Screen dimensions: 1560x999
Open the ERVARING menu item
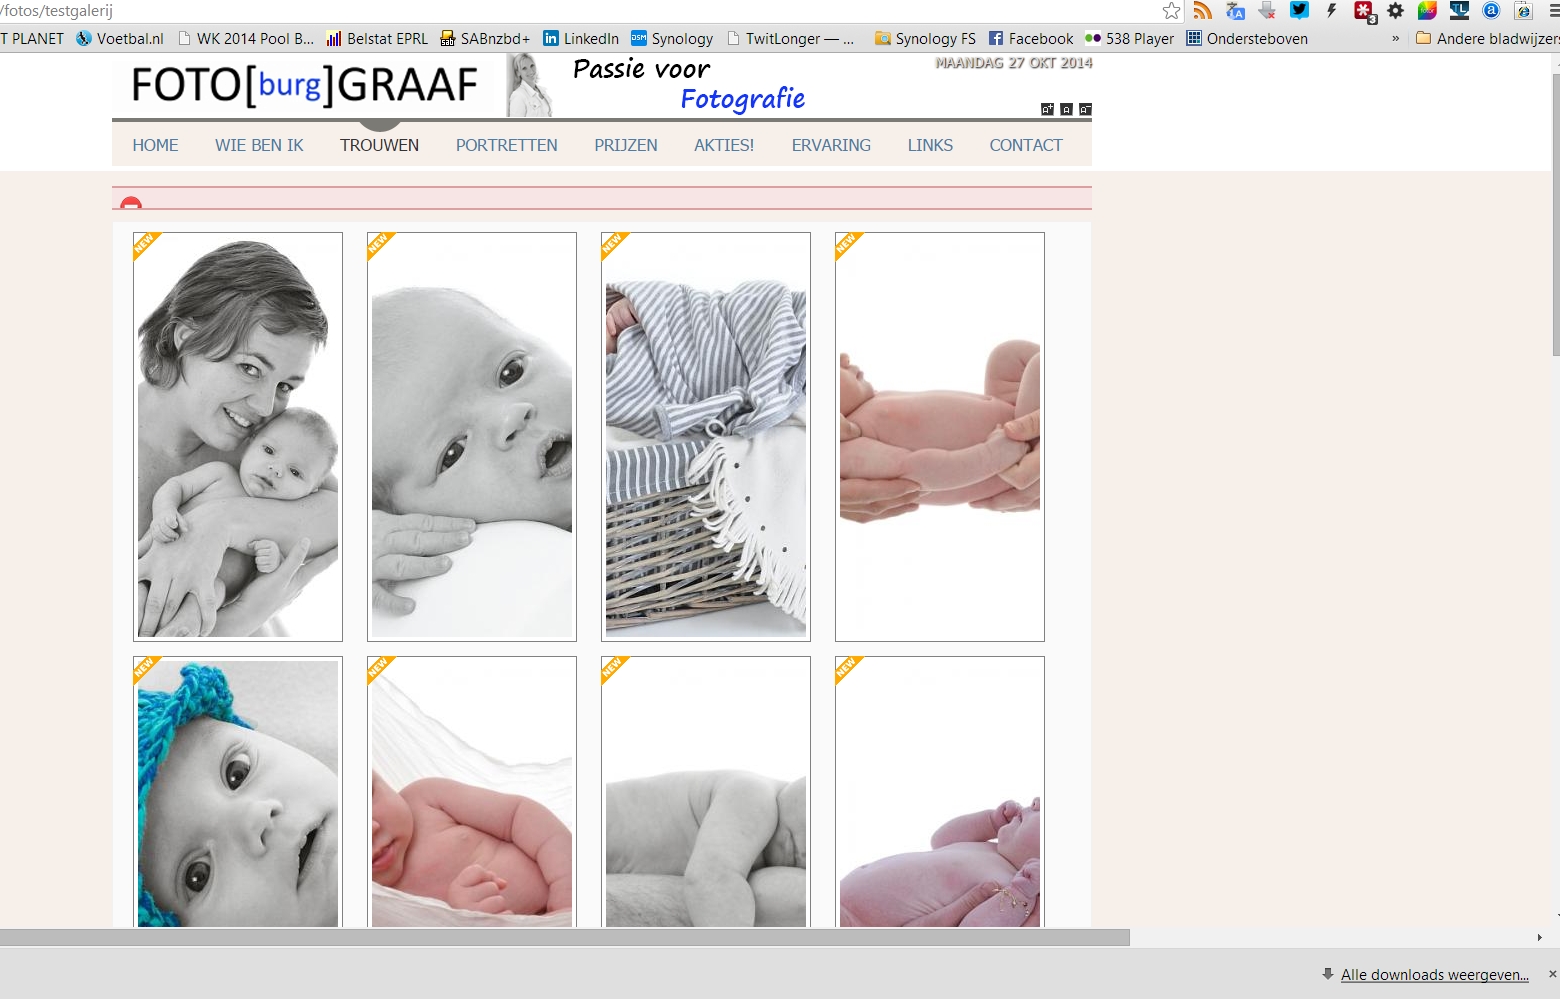click(831, 145)
